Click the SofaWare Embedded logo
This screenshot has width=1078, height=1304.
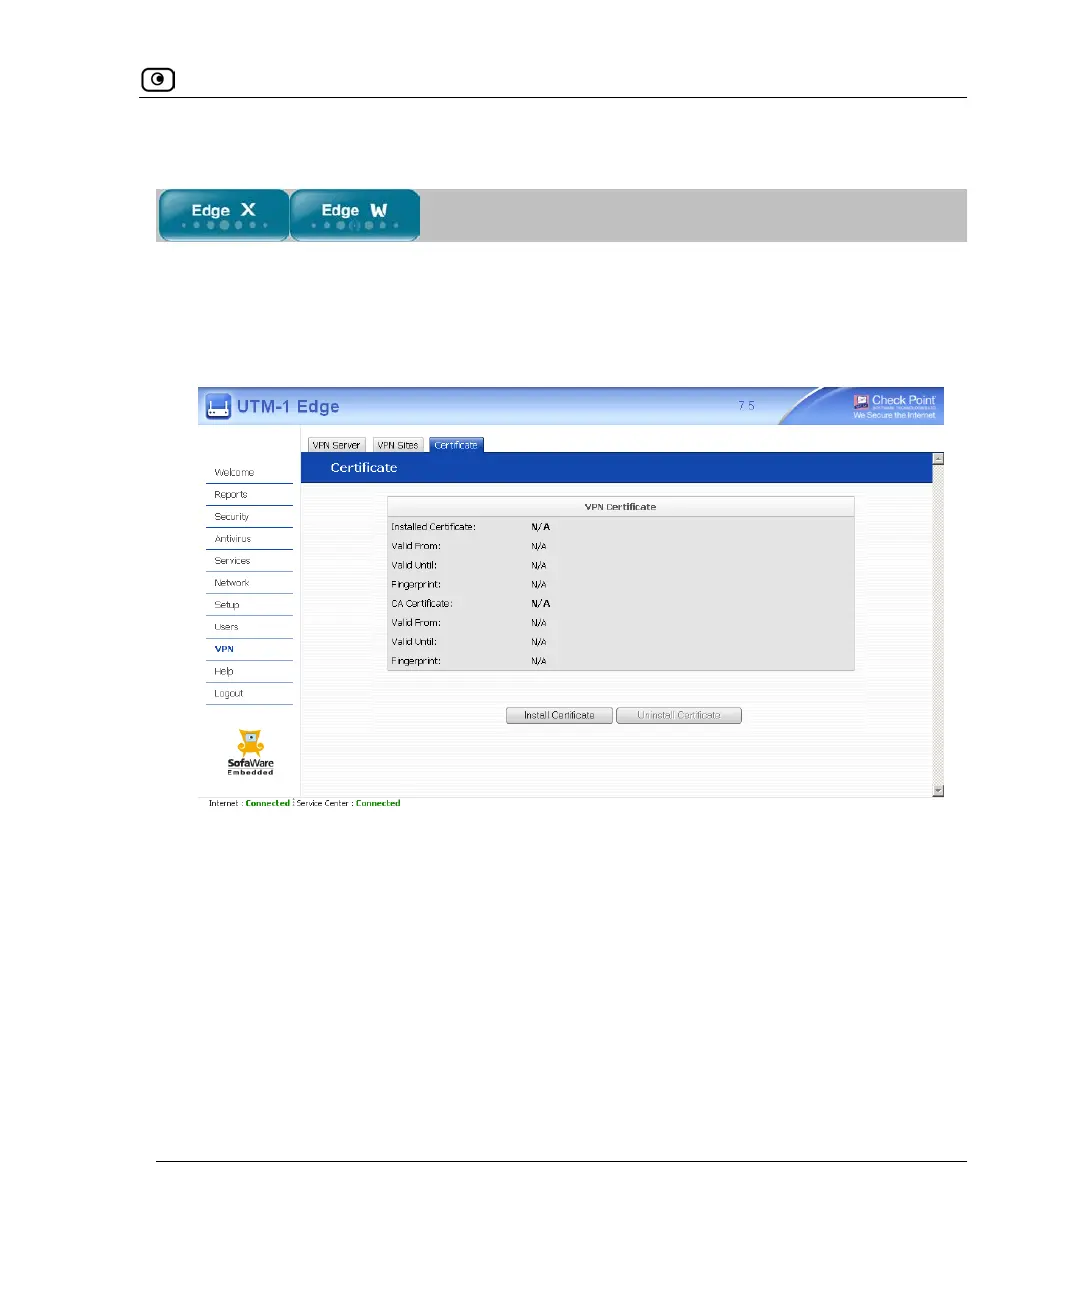(x=250, y=752)
